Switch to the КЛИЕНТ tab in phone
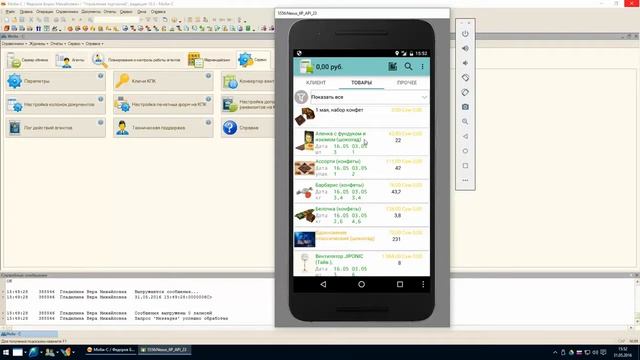 tap(316, 82)
